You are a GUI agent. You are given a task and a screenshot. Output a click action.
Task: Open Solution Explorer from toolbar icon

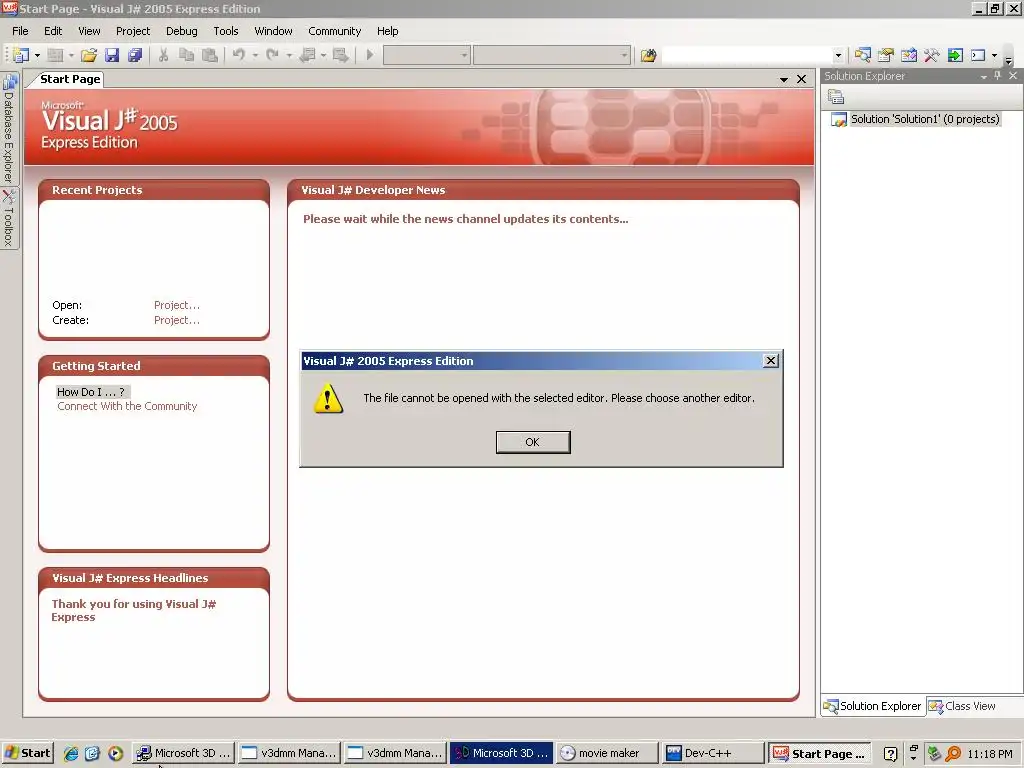coord(863,56)
